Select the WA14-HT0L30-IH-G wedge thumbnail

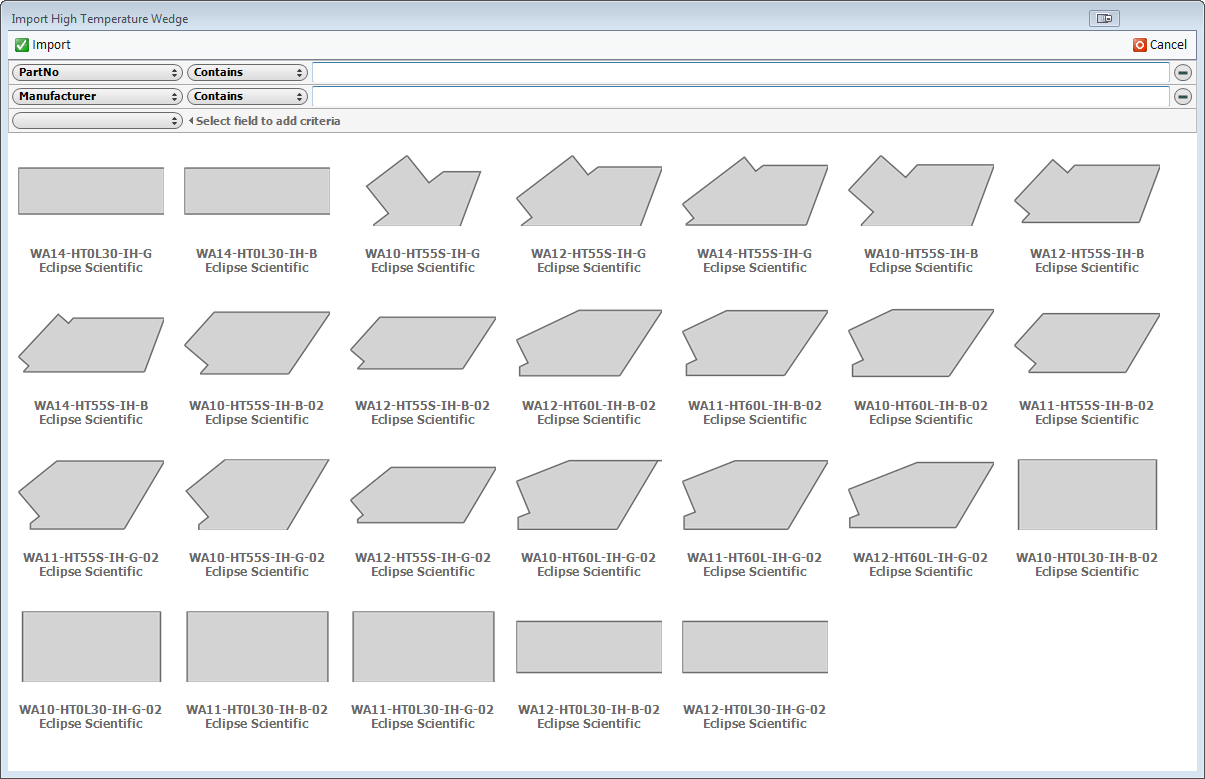91,191
